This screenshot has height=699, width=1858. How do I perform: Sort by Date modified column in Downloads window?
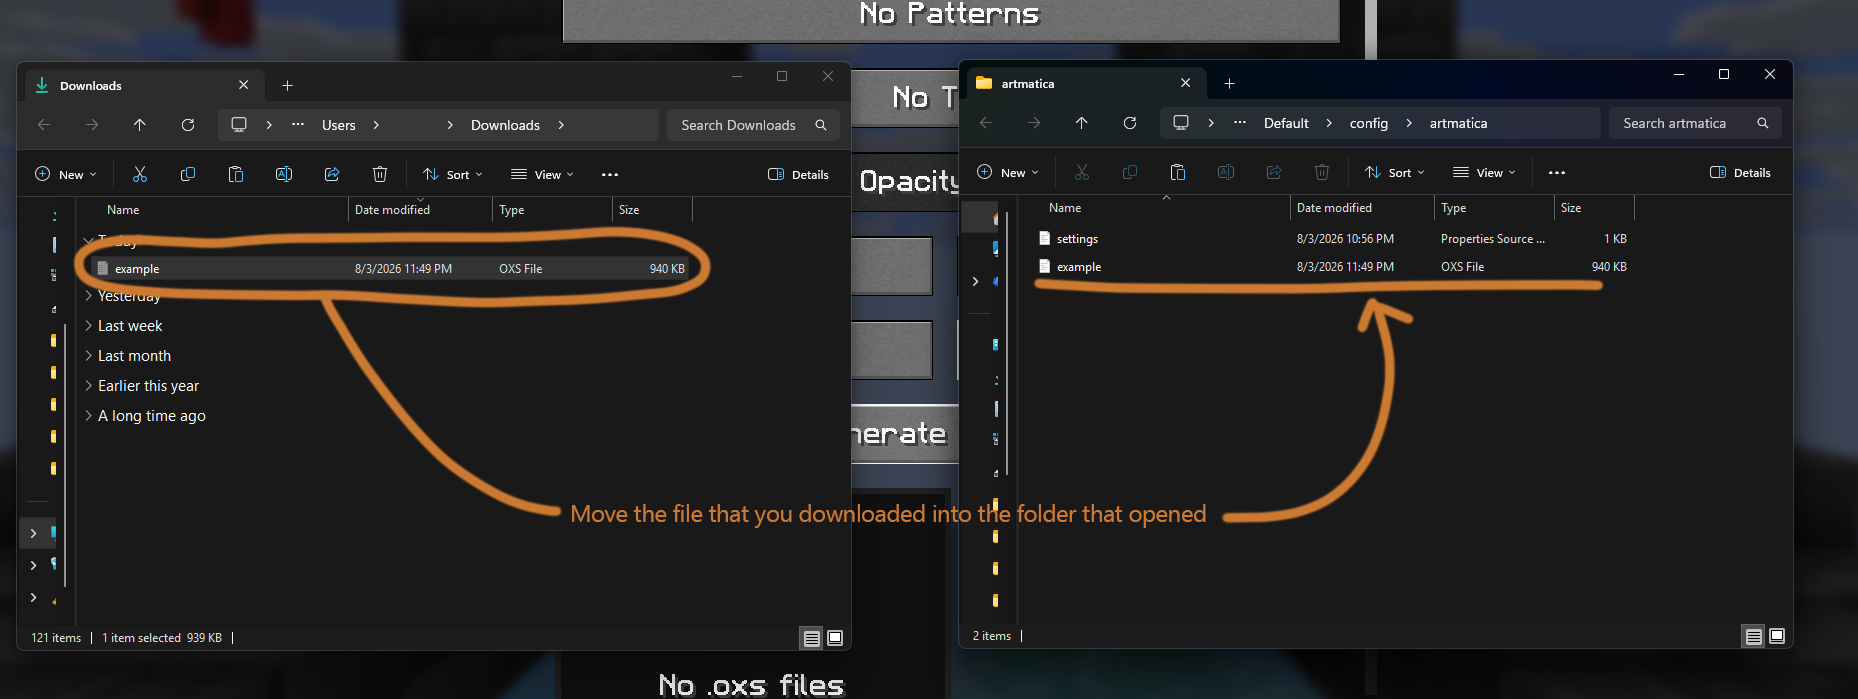pos(420,210)
